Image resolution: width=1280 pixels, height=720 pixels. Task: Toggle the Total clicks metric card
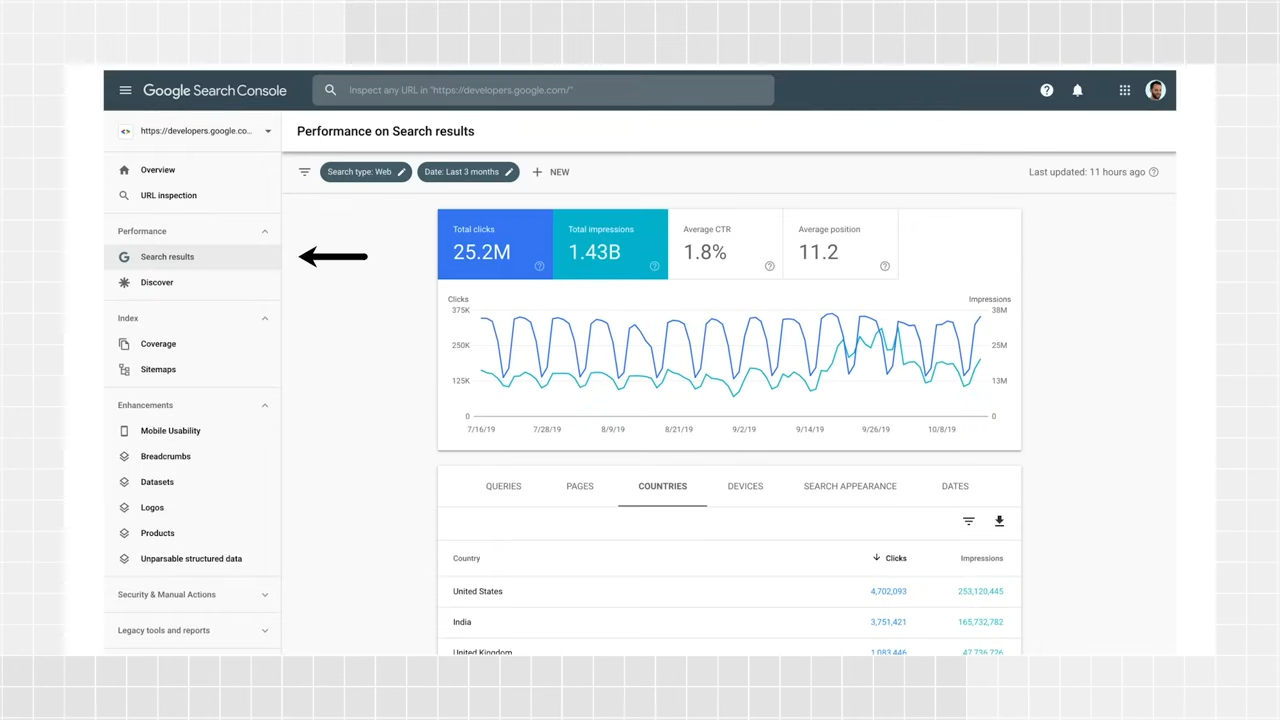(495, 244)
